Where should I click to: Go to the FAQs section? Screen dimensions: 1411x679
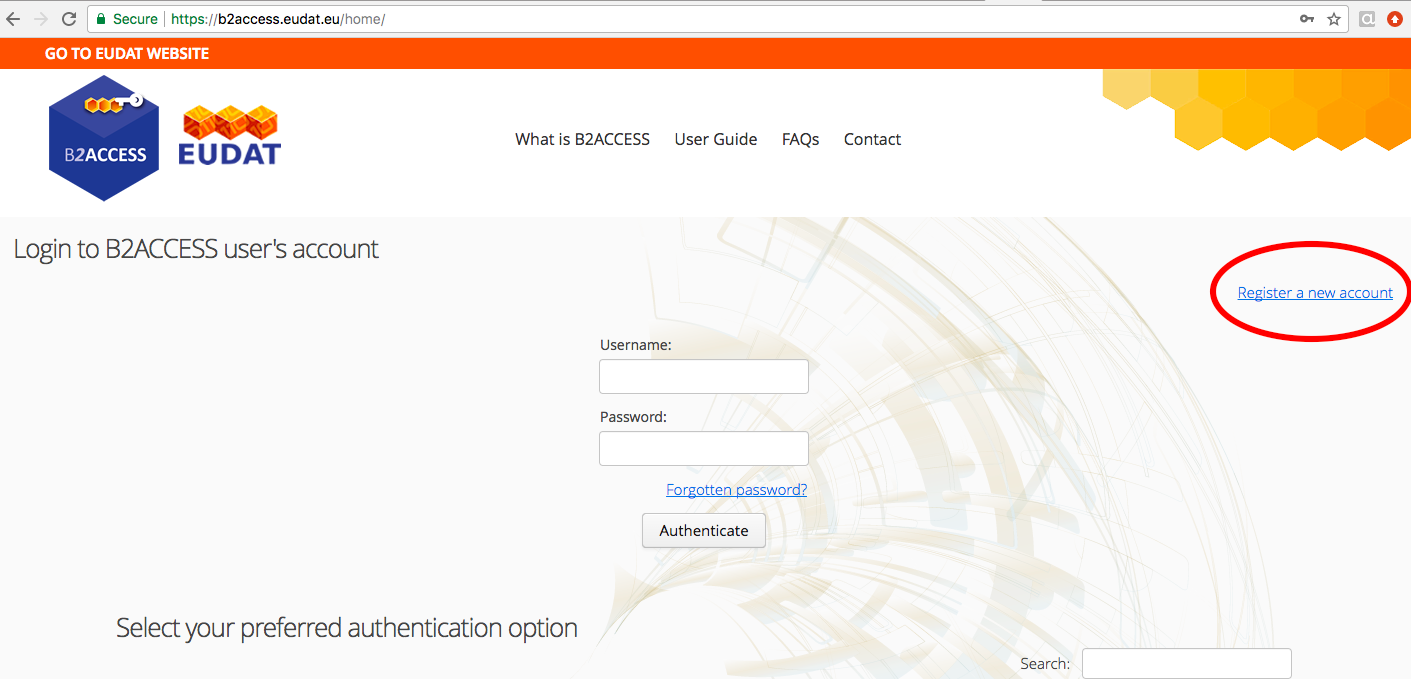tap(800, 139)
